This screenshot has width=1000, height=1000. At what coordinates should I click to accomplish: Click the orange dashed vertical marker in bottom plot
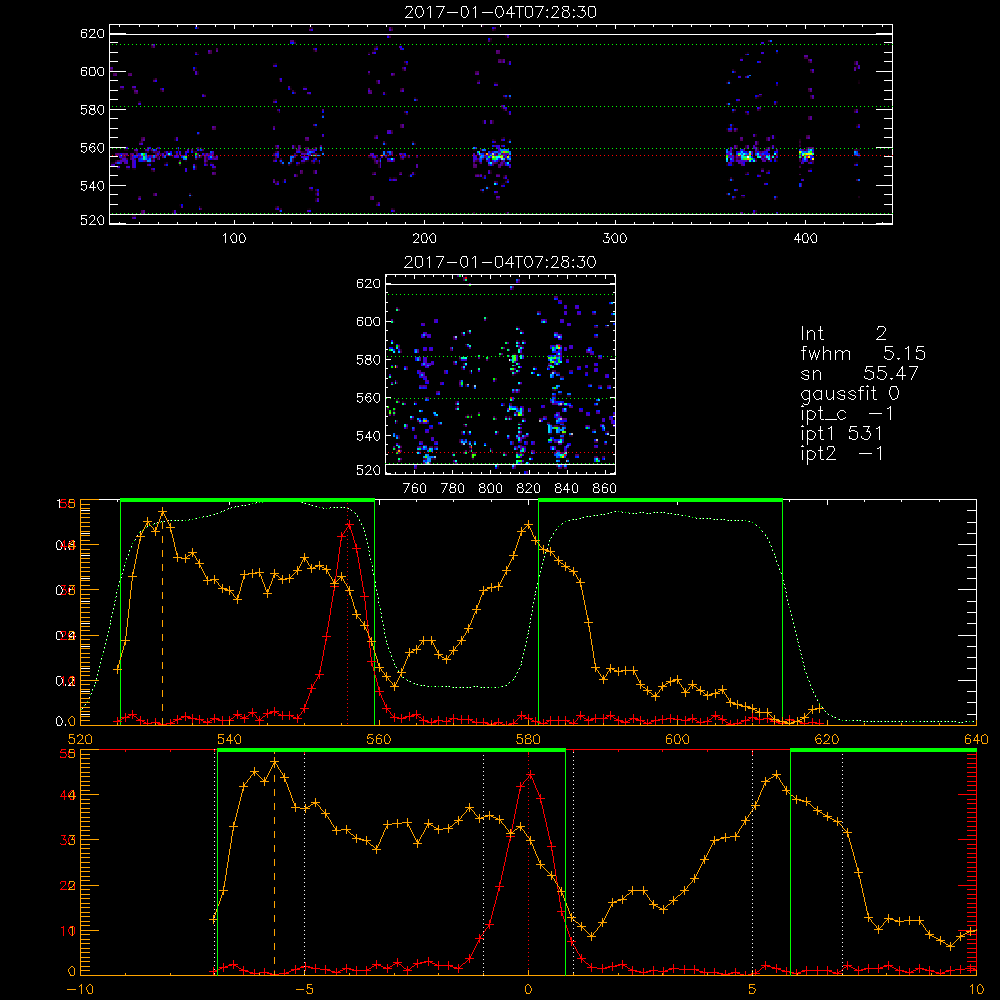point(274,867)
